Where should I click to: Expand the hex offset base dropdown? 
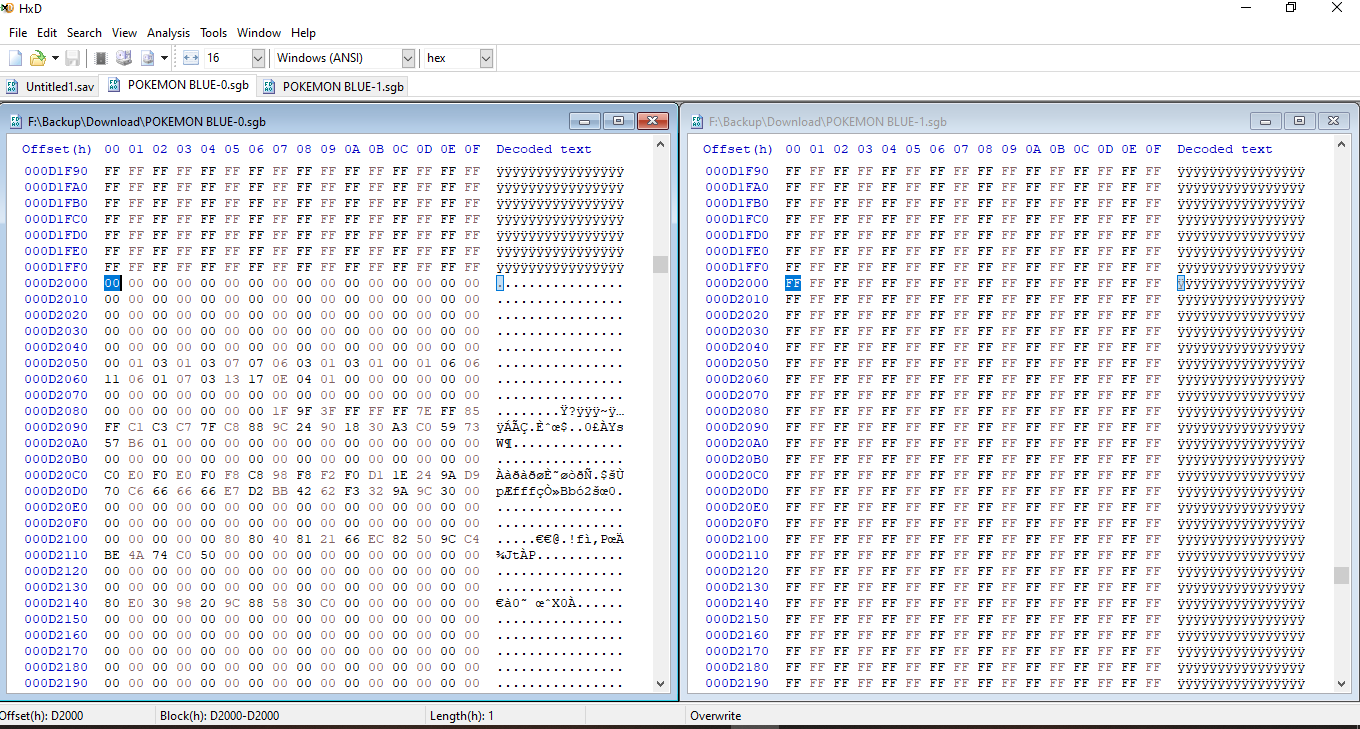point(486,58)
